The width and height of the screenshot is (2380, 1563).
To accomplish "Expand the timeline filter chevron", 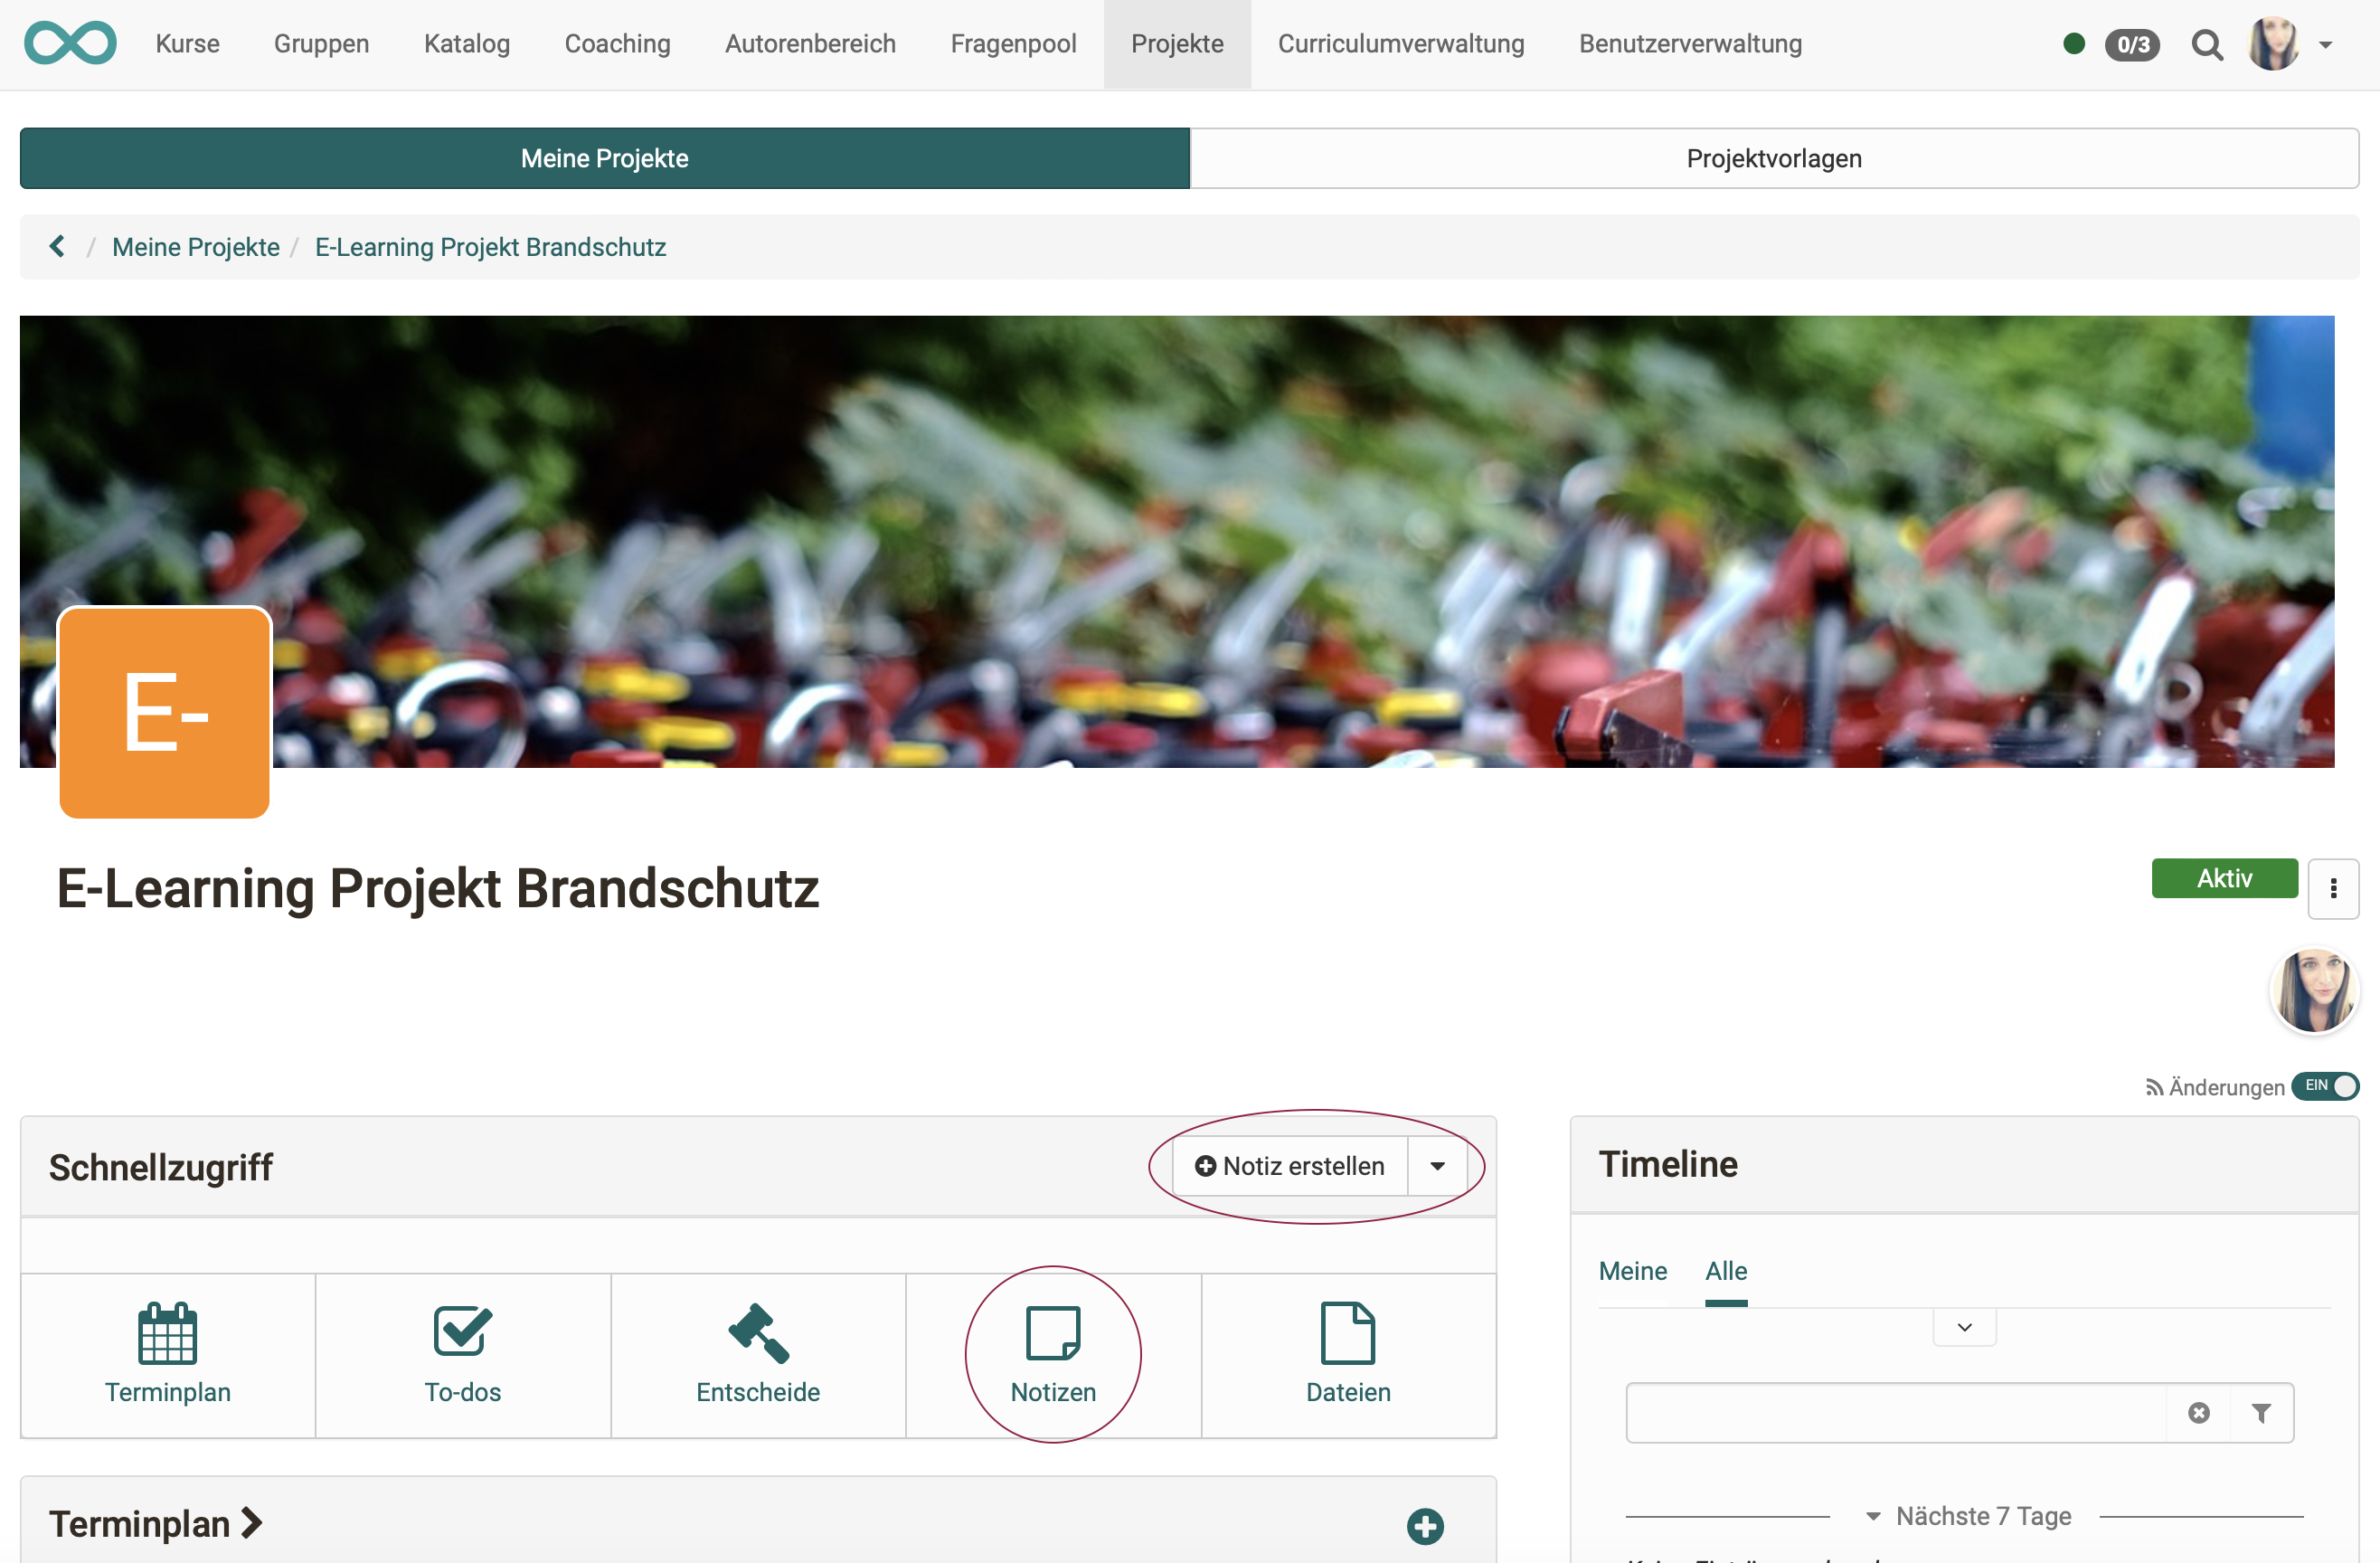I will tap(1964, 1327).
